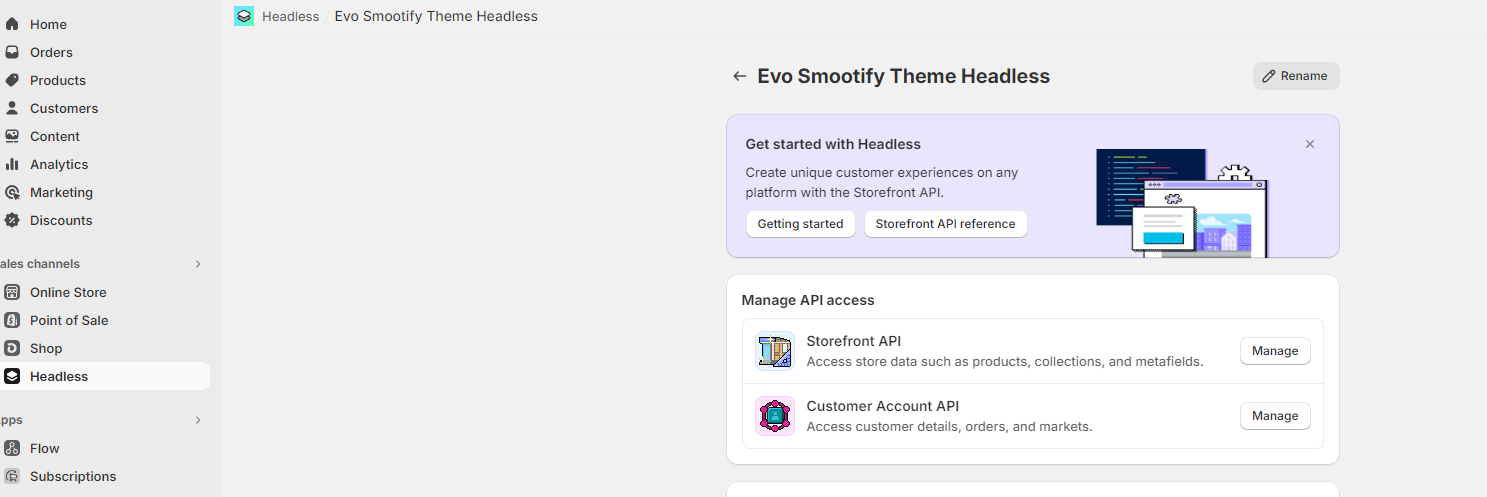The height and width of the screenshot is (497, 1487).
Task: Open the Storefront API reference link
Action: [x=945, y=224]
